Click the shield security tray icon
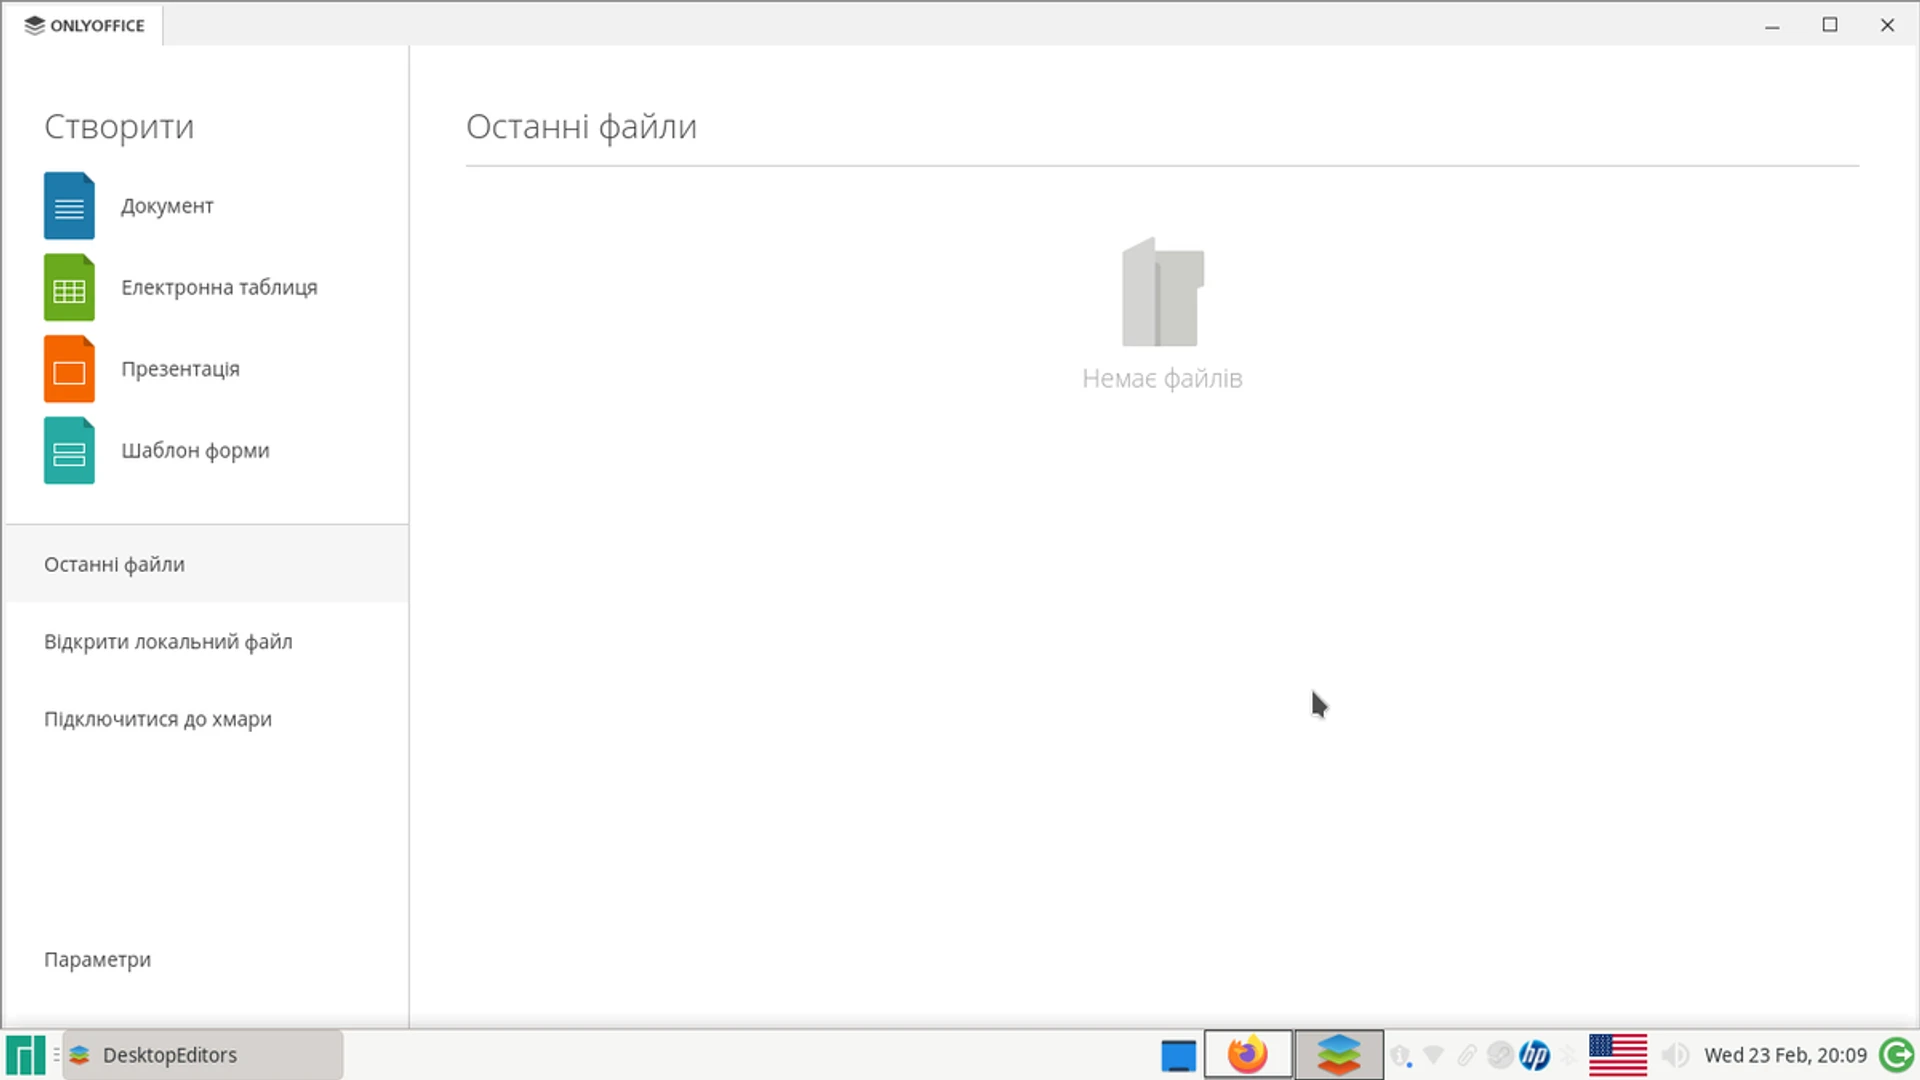 coord(1401,1056)
